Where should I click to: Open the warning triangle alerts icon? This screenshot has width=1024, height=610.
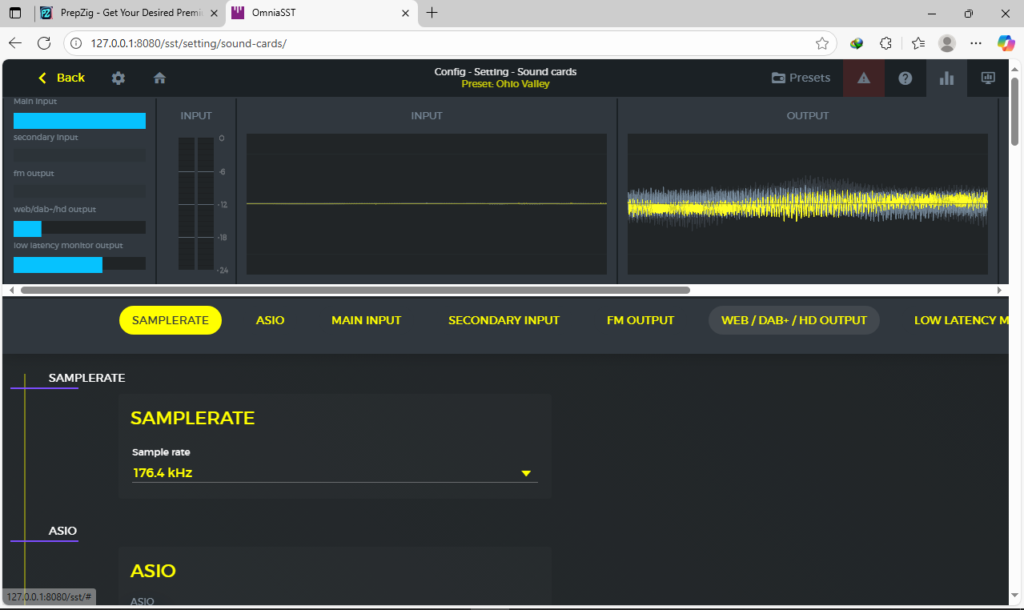(864, 78)
